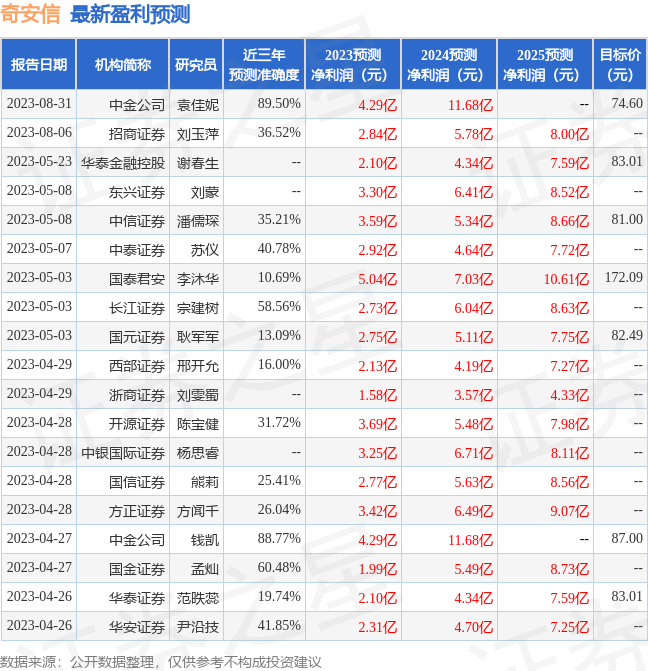Click institution 方正证券
This screenshot has height=671, width=648.
click(137, 511)
